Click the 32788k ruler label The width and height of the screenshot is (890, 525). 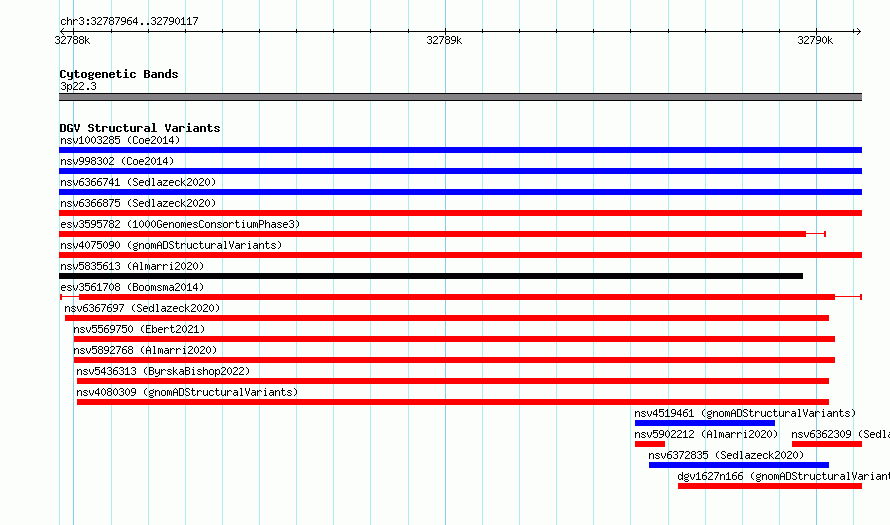tap(72, 40)
